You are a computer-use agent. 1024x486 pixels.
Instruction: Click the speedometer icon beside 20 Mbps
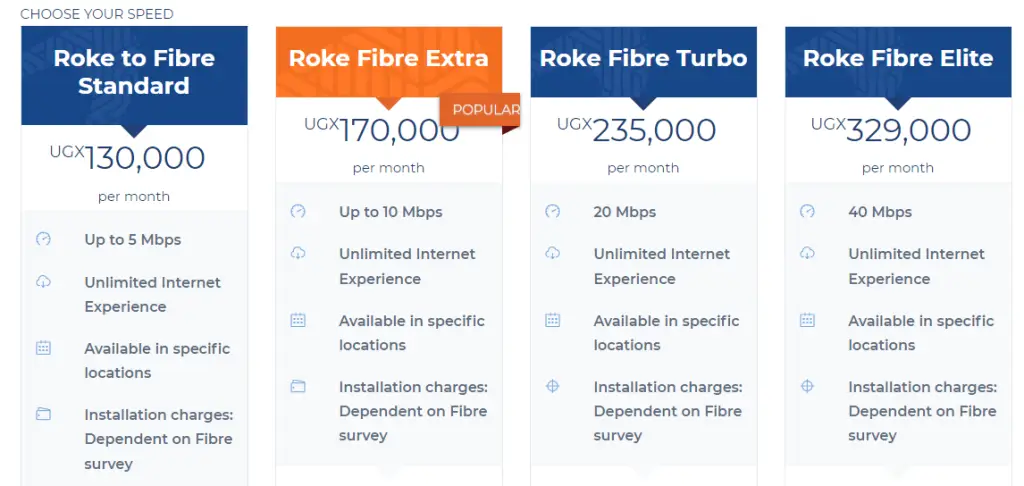coord(552,211)
